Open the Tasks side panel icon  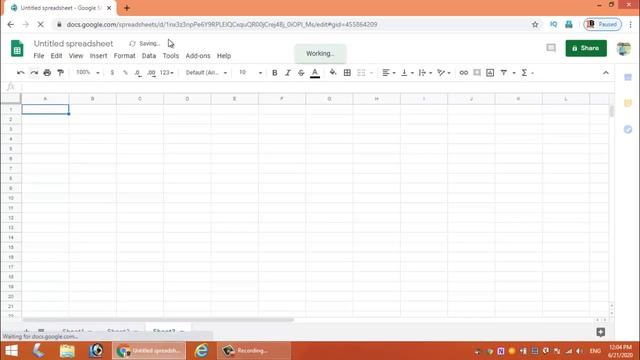pos(628,129)
